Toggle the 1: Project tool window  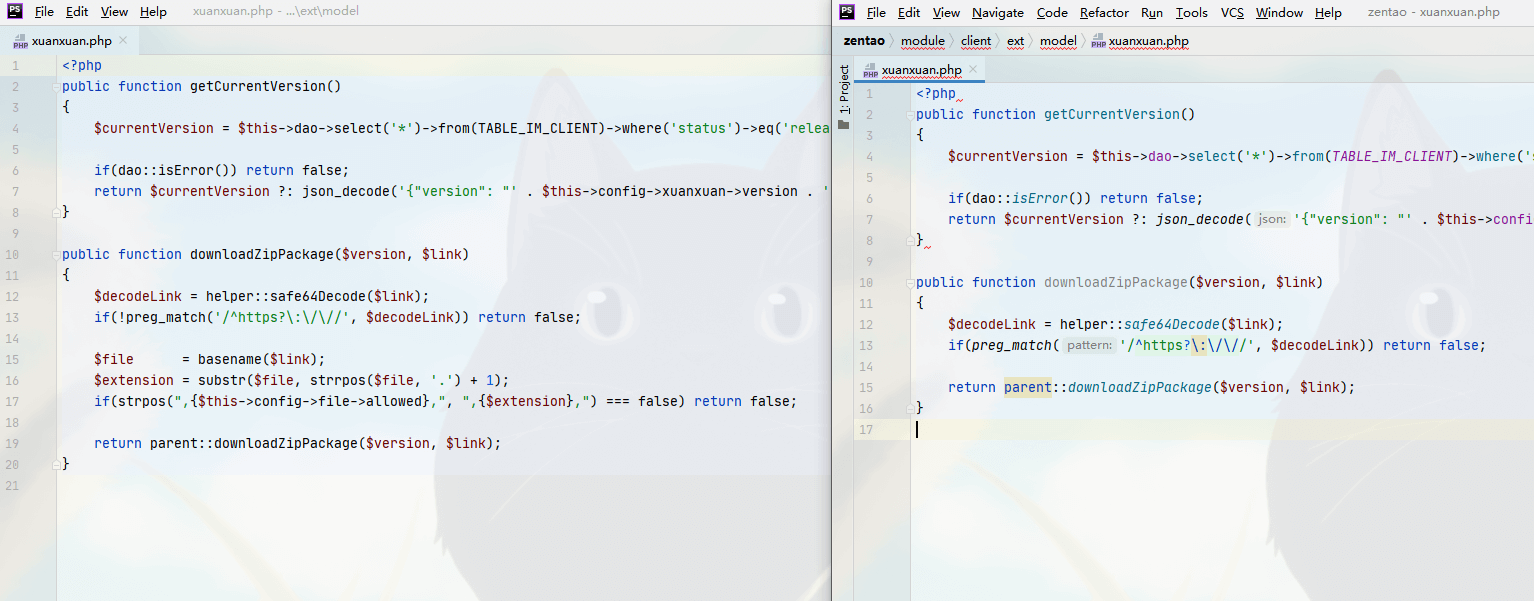tap(844, 90)
